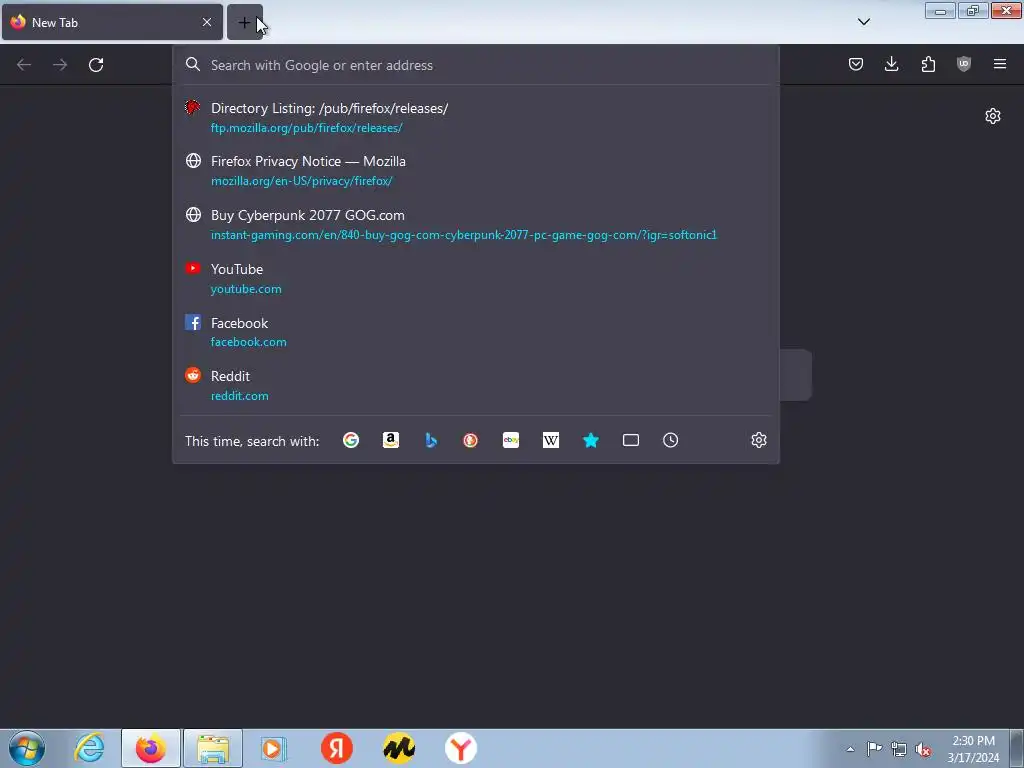
Task: Open File Explorer from taskbar
Action: (x=213, y=748)
